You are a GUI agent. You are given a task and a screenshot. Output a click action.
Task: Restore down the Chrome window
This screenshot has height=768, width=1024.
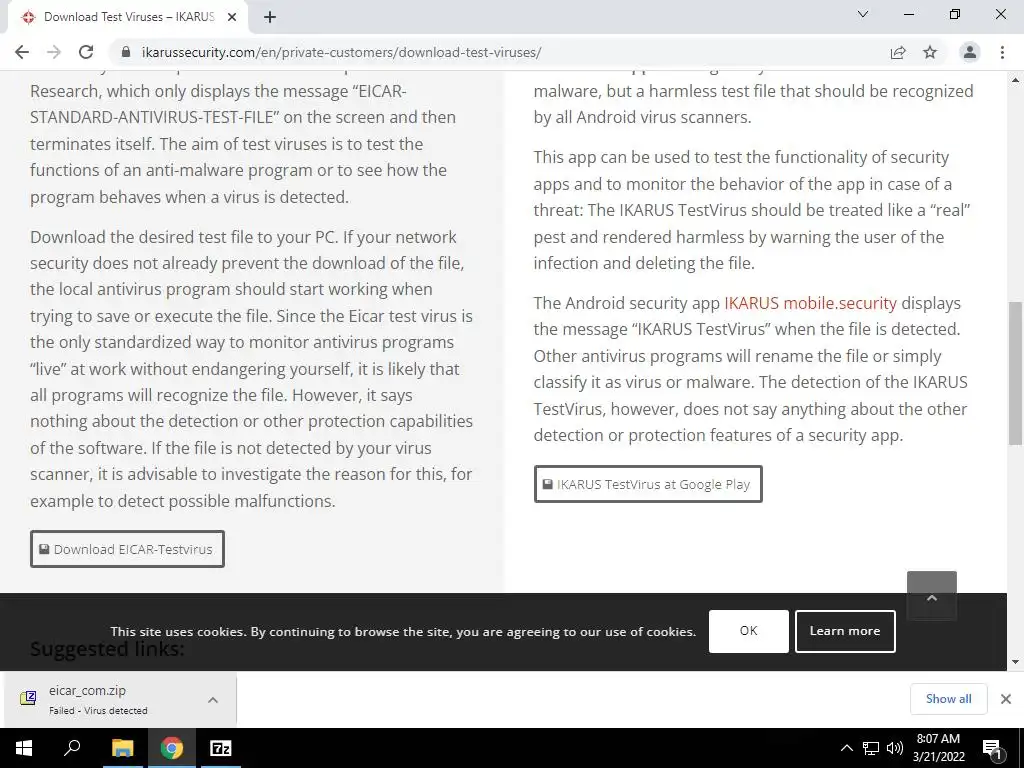955,14
